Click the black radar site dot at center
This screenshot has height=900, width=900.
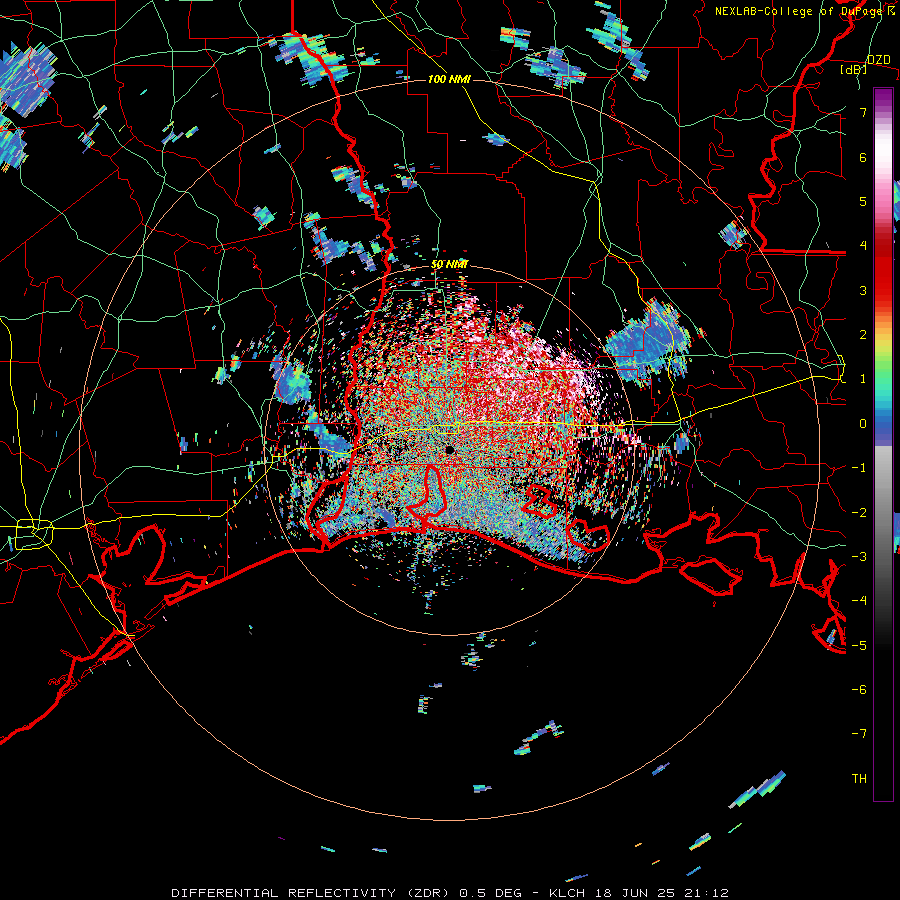click(x=449, y=450)
